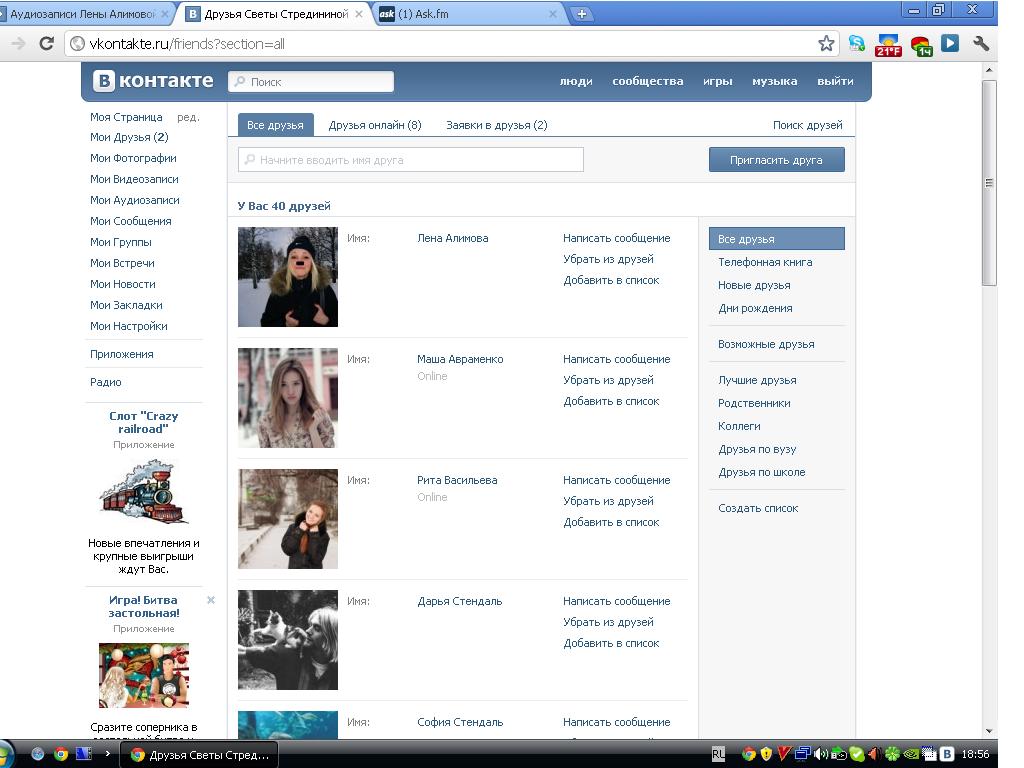Screen dimensions: 1024x768
Task: Focus the Начните вводить имя друга field
Action: (411, 159)
